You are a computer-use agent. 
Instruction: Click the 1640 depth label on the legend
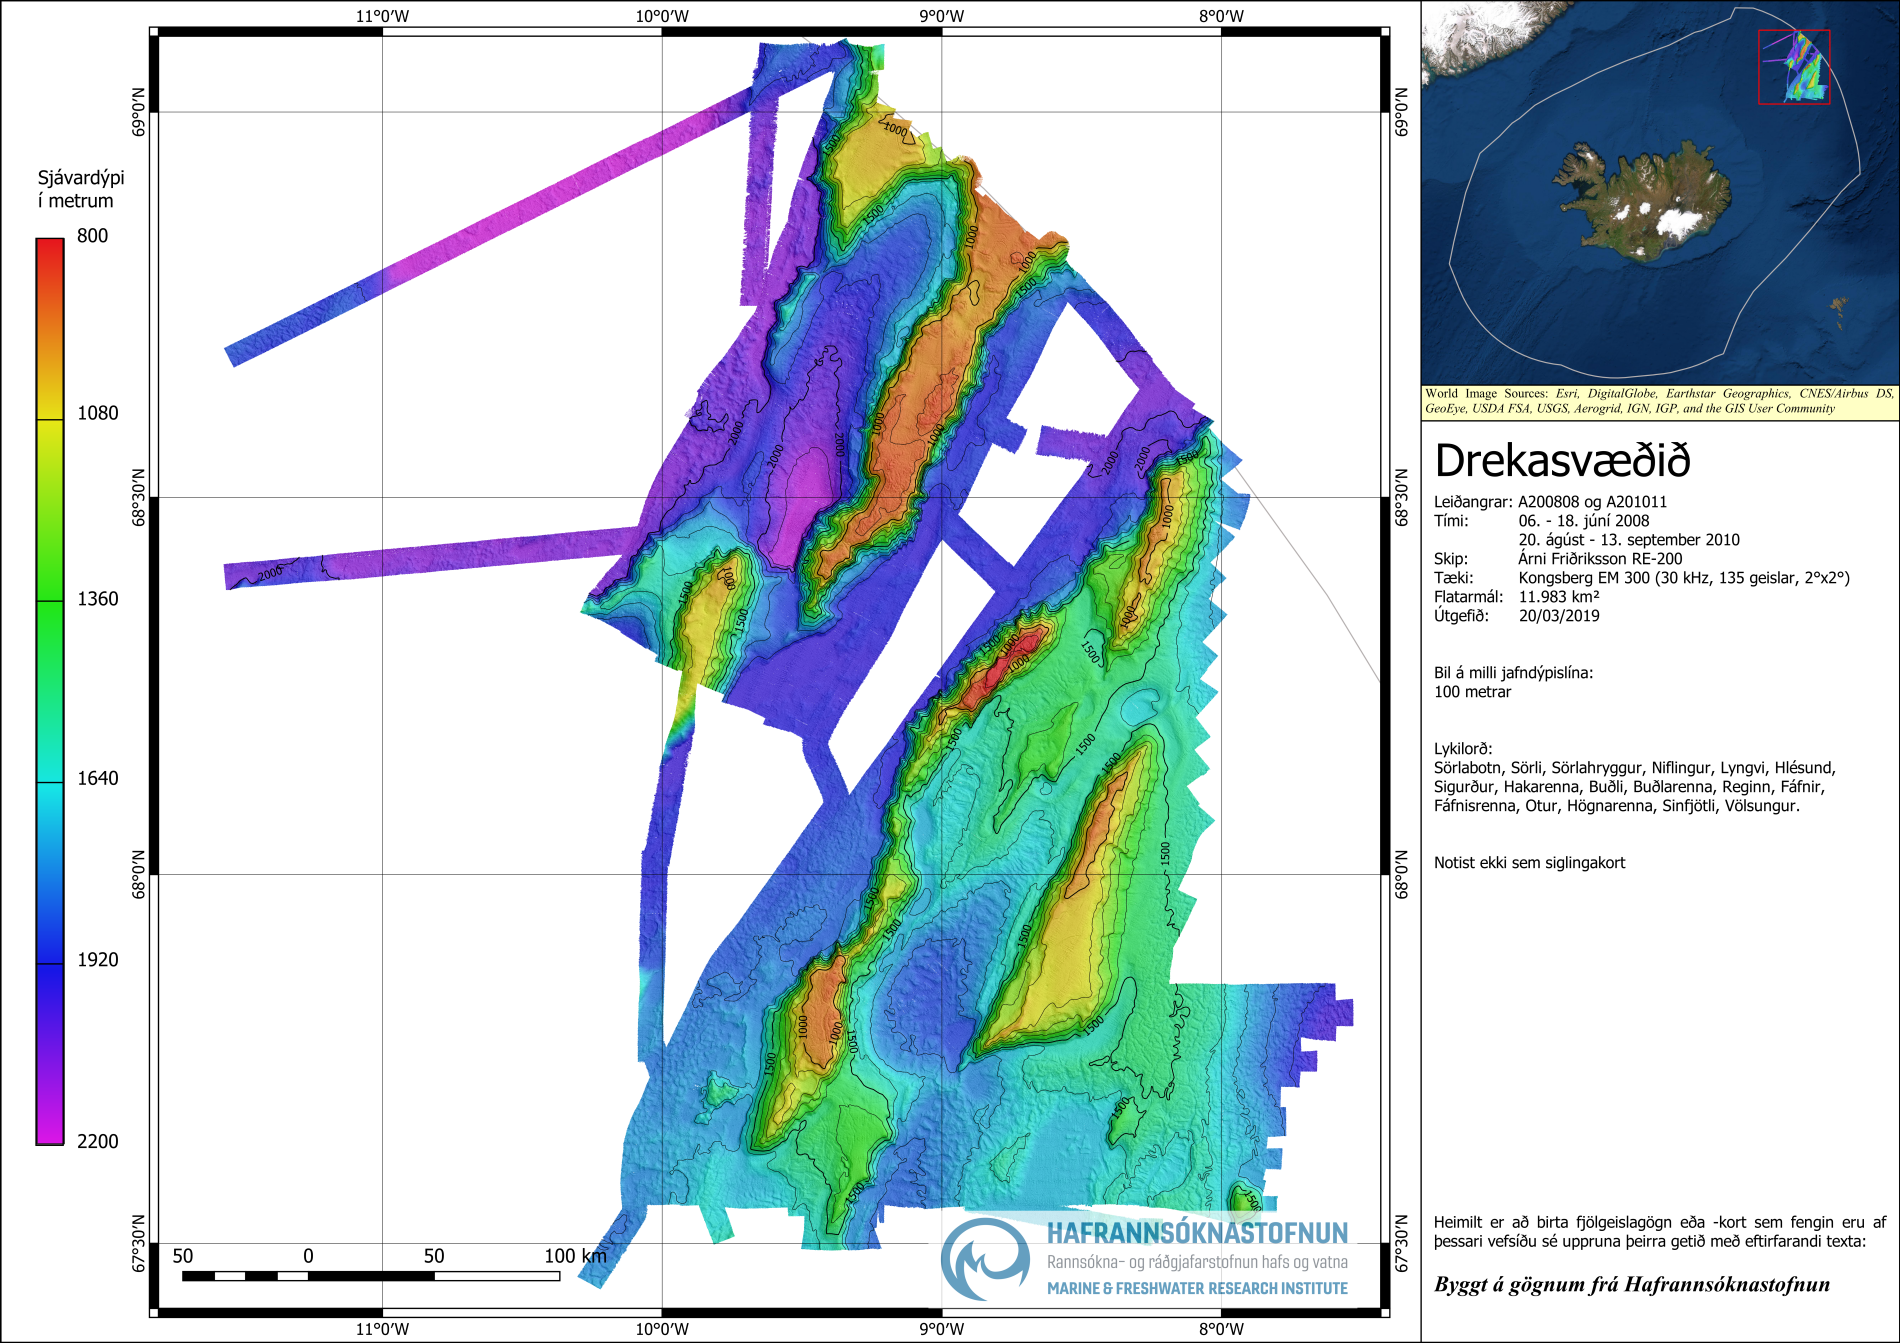pyautogui.click(x=97, y=778)
